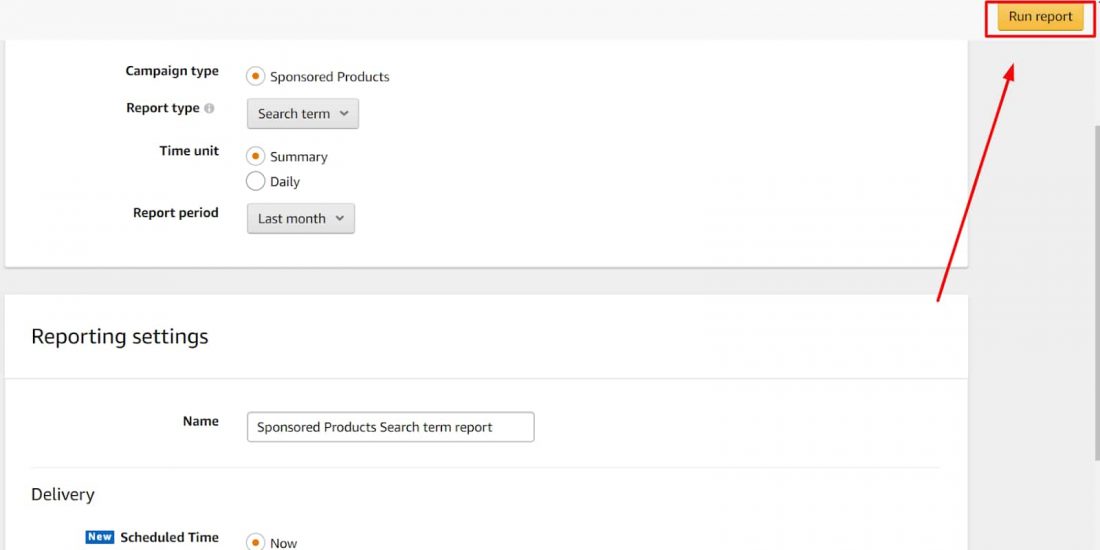Viewport: 1100px width, 550px height.
Task: Select the Sponsored Products radio button
Action: (x=255, y=76)
